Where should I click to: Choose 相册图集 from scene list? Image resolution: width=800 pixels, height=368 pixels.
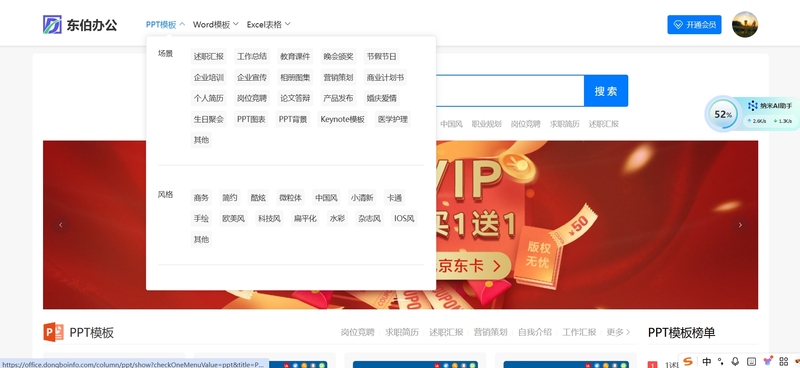pos(295,78)
